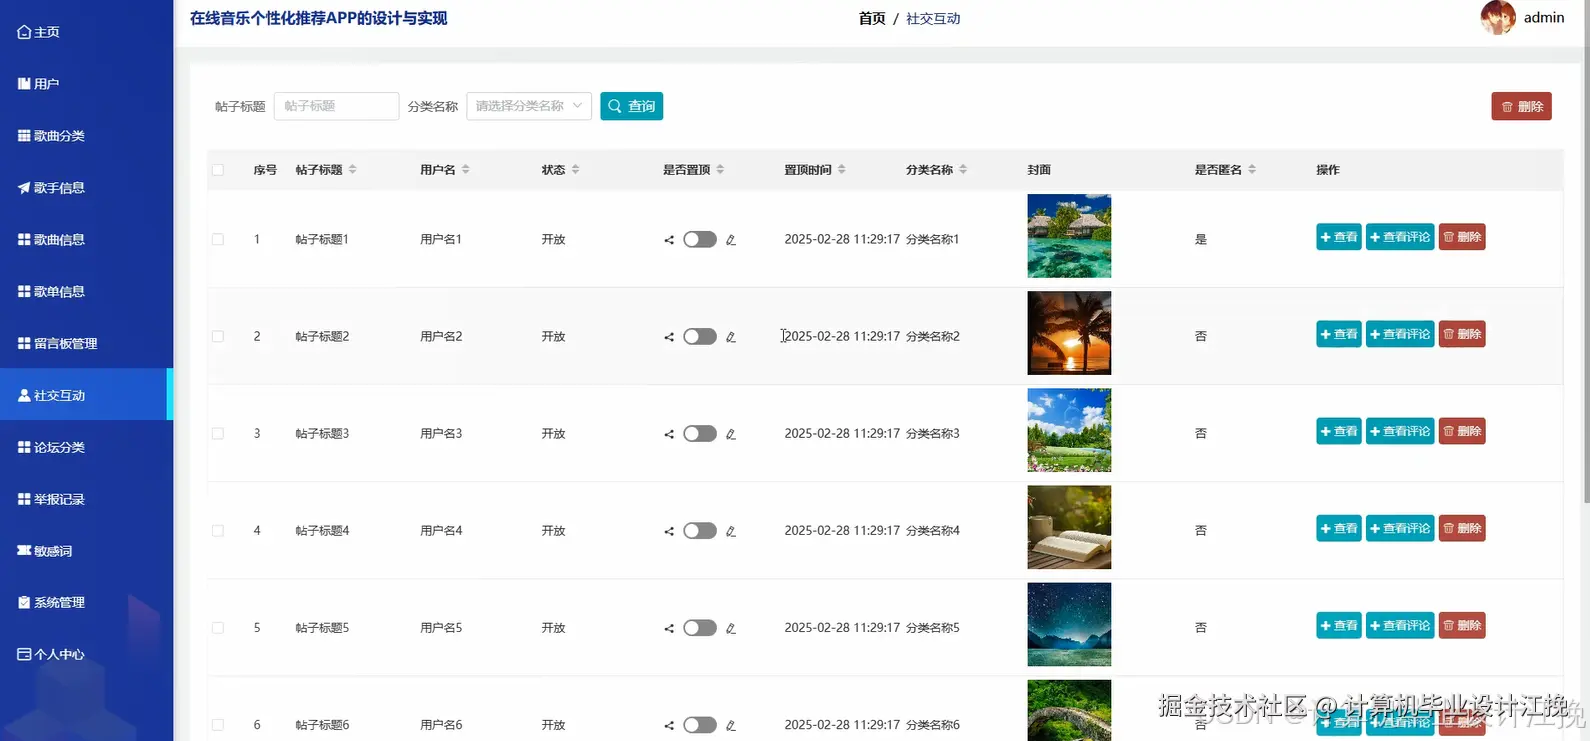Toggle the pin switch for 帖子标题3

700,433
